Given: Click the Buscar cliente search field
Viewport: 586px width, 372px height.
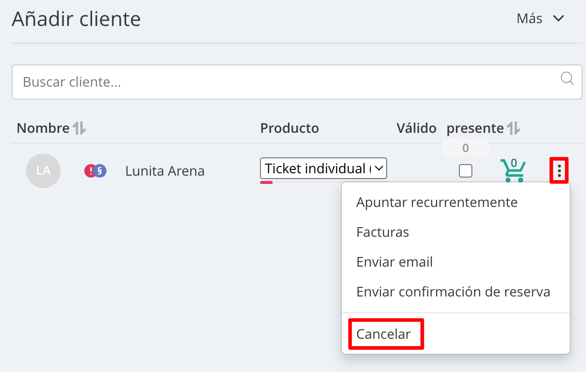Looking at the screenshot, I should [x=297, y=82].
